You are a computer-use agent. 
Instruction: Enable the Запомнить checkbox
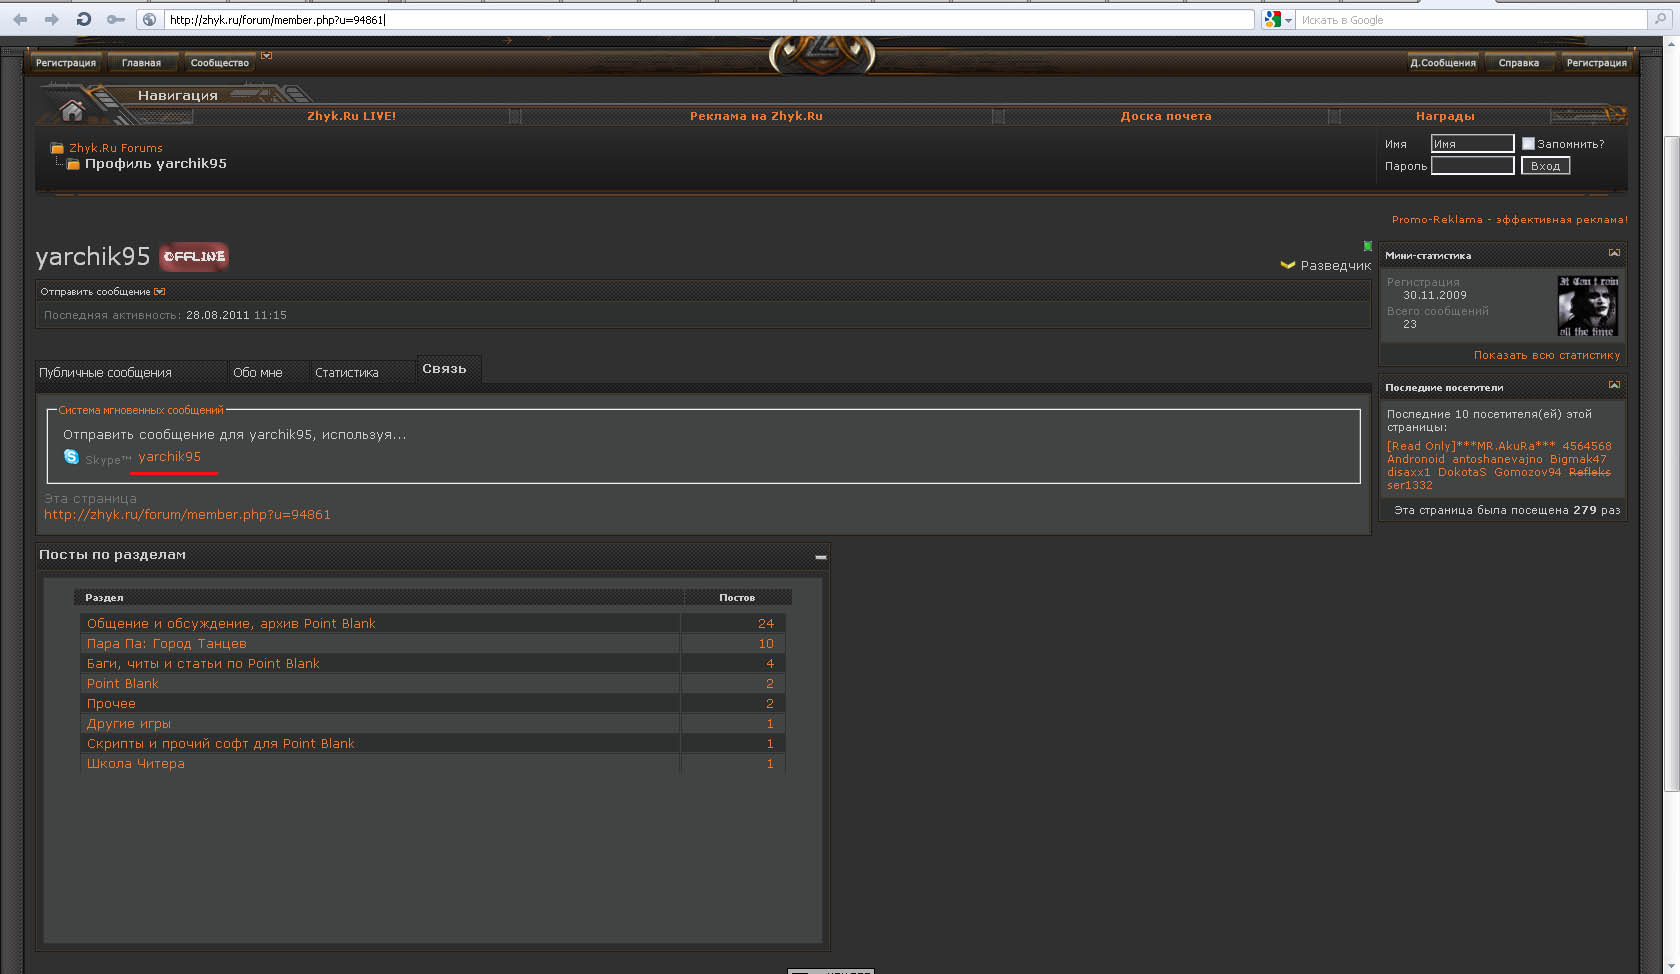[1528, 144]
